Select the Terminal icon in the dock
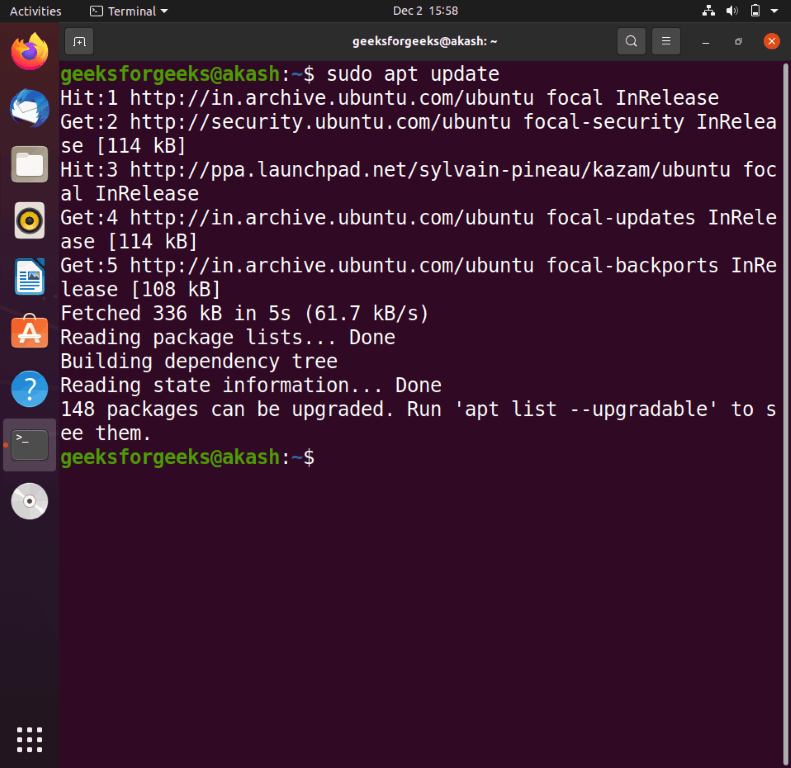The height and width of the screenshot is (768, 791). tap(30, 445)
